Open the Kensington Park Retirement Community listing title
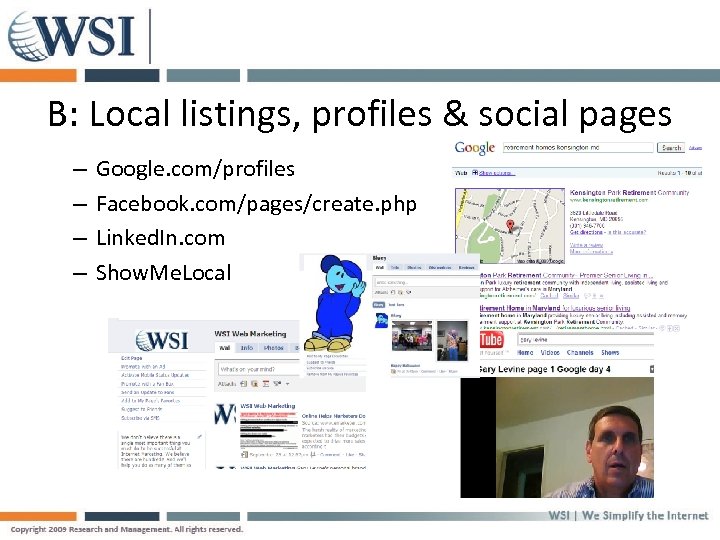Screen dimensions: 720x540 pyautogui.click(x=629, y=192)
